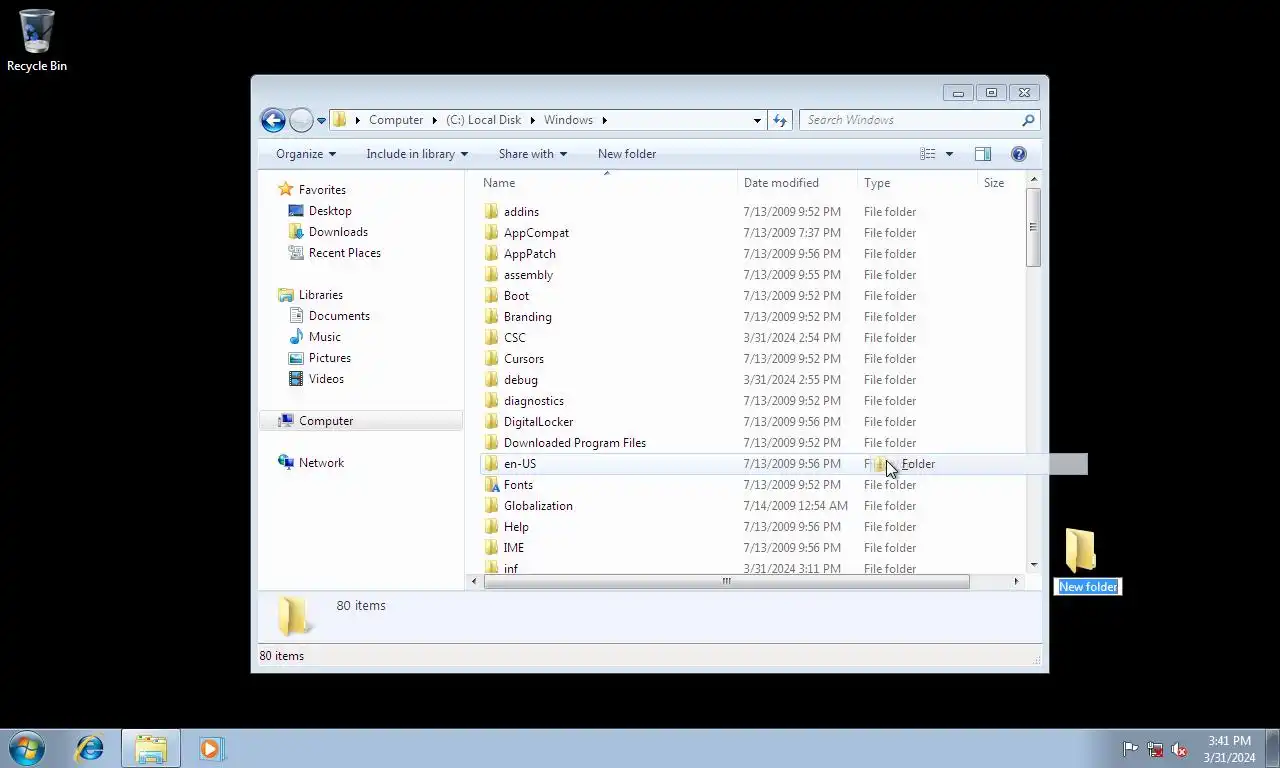
Task: Open the Share with menu
Action: (533, 154)
